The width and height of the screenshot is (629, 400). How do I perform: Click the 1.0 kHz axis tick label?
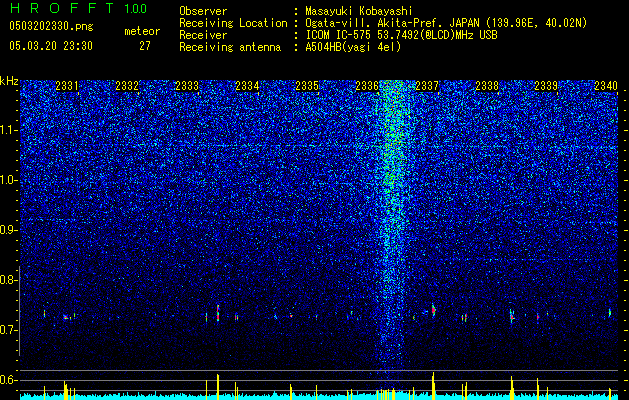(9, 181)
